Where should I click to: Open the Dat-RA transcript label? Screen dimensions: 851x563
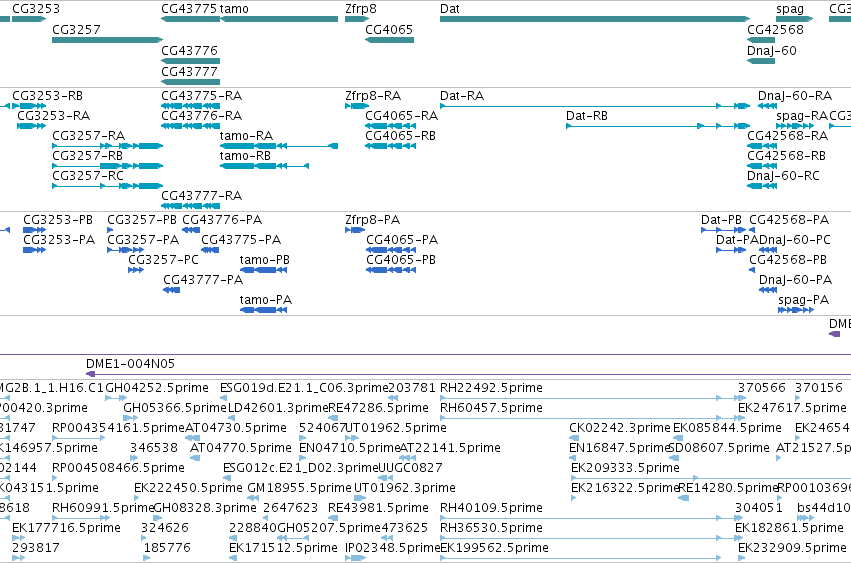coord(462,96)
